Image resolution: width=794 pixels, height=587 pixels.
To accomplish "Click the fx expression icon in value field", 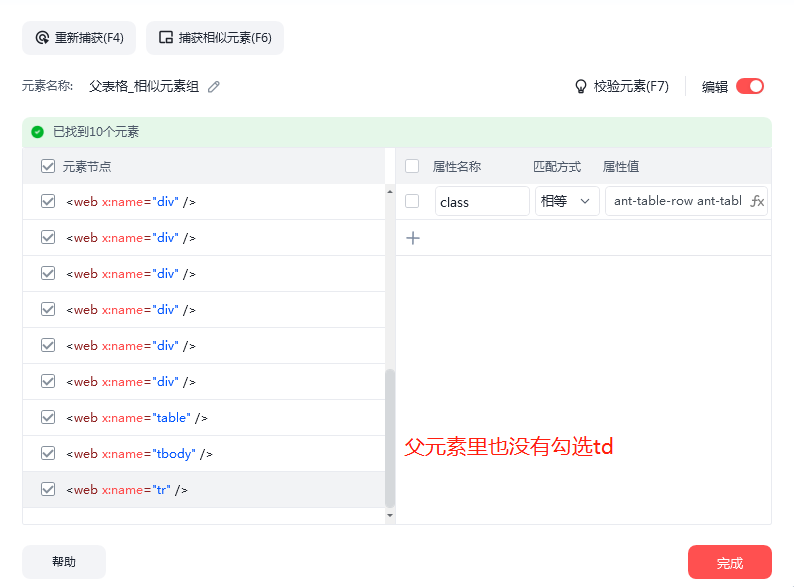I will click(757, 201).
